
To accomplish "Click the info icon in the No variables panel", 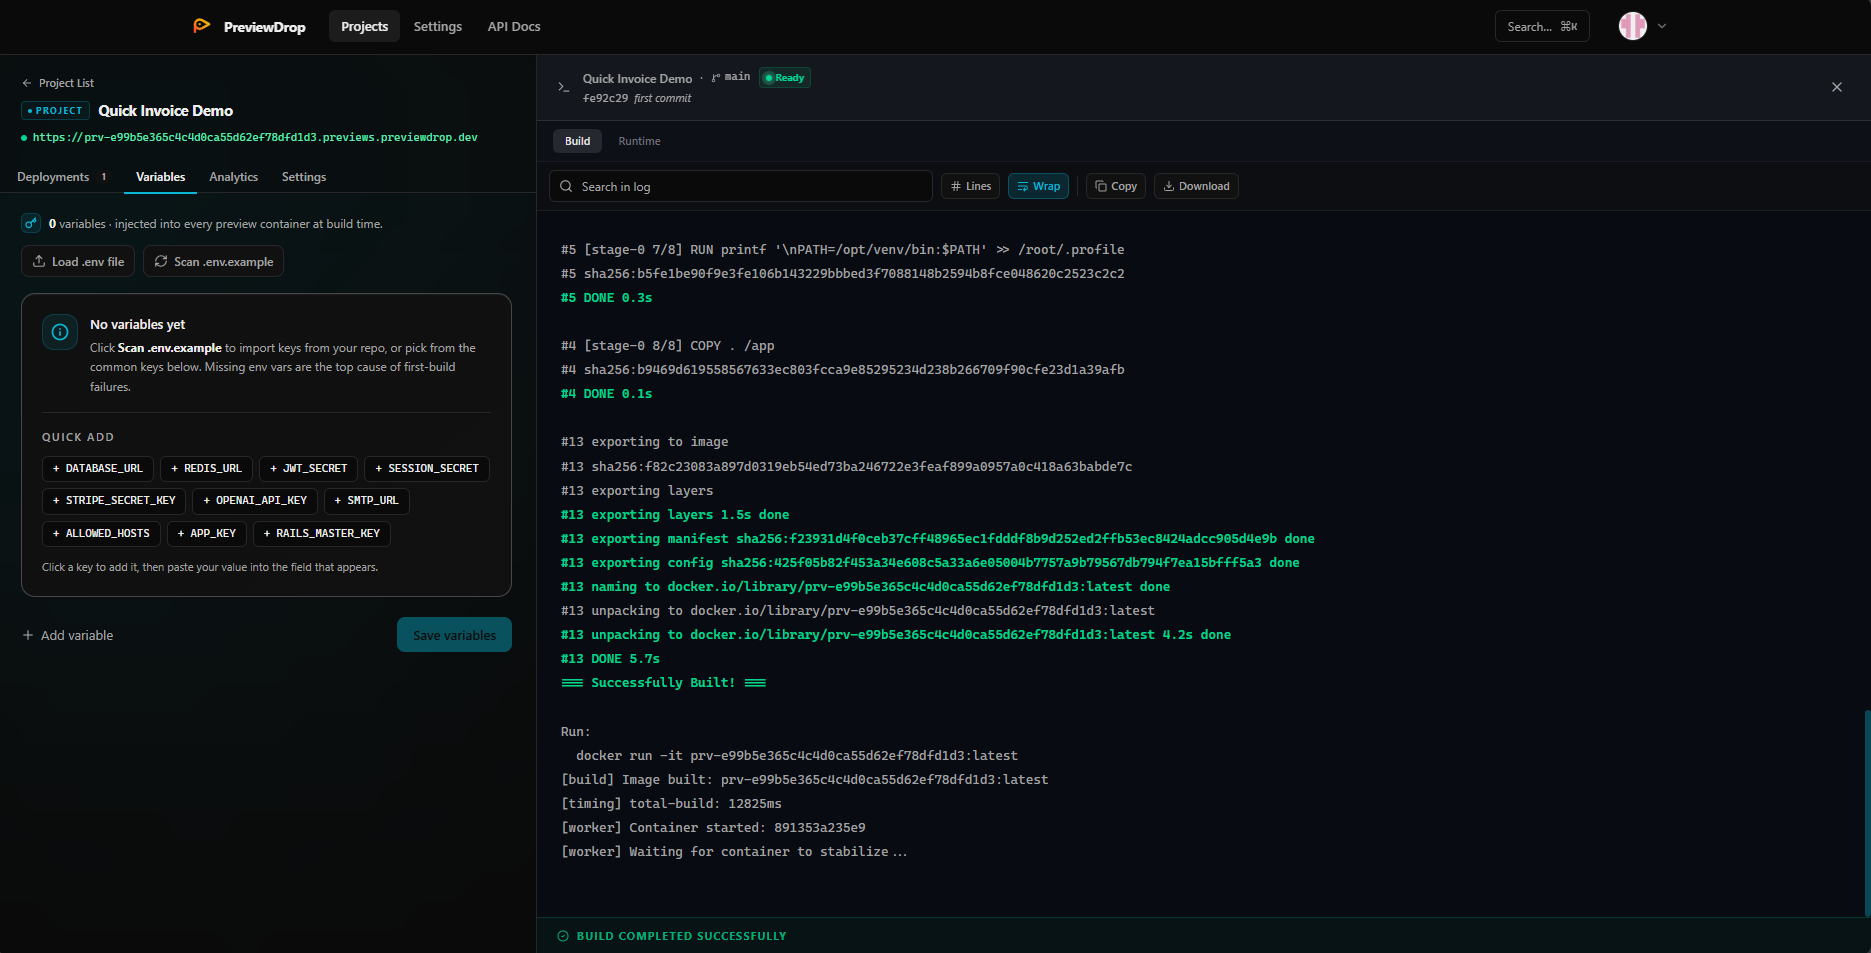I will pyautogui.click(x=60, y=331).
